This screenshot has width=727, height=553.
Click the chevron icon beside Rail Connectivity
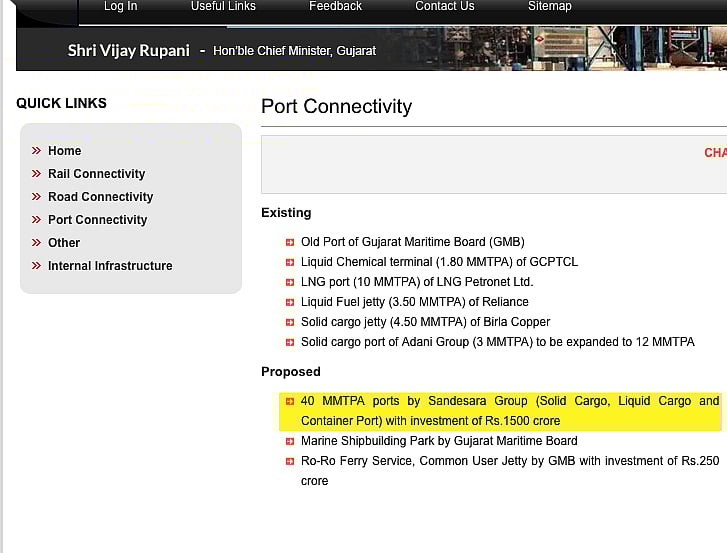(x=36, y=174)
